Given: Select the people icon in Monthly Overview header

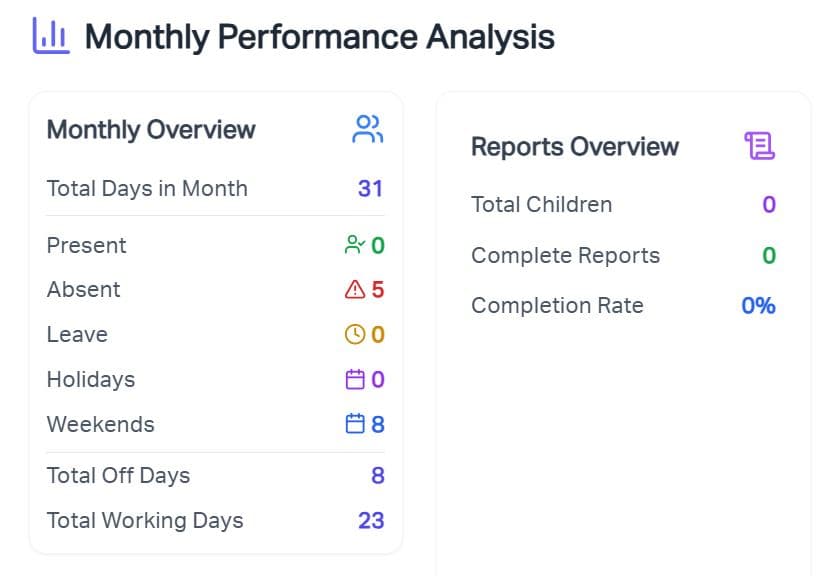Looking at the screenshot, I should [x=367, y=126].
